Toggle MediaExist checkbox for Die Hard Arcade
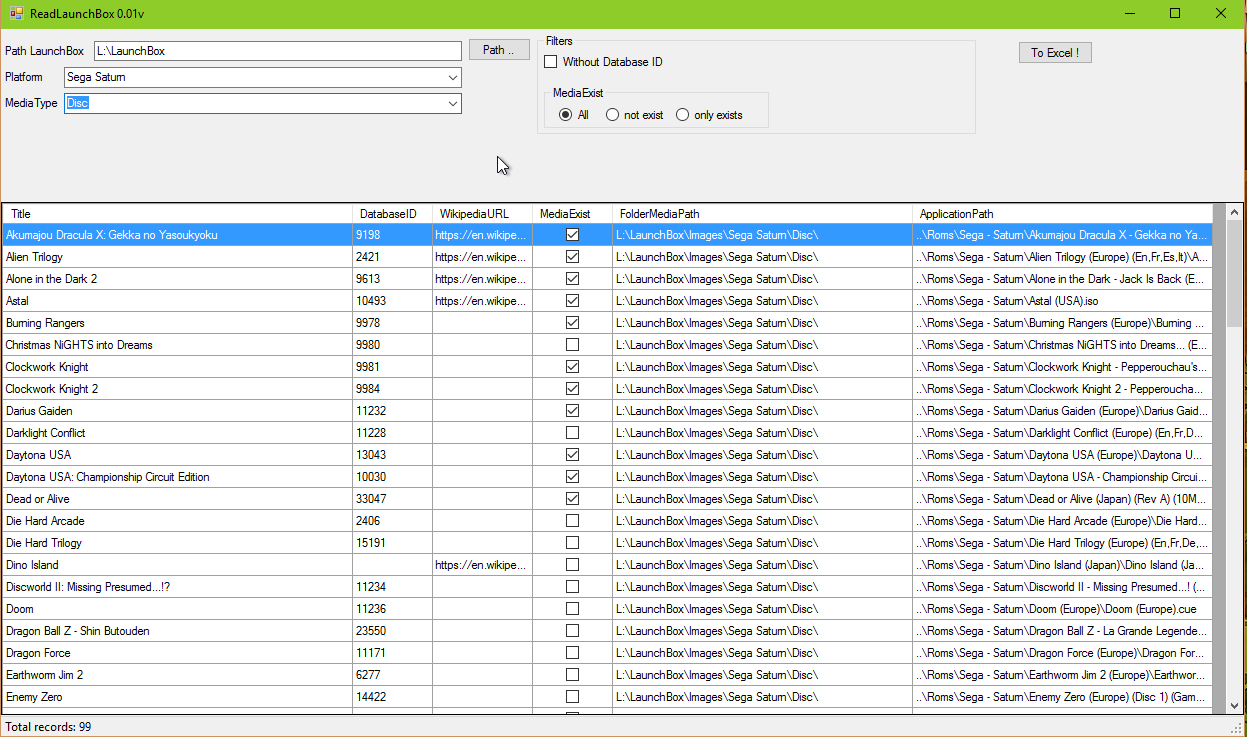1247x737 pixels. point(573,521)
